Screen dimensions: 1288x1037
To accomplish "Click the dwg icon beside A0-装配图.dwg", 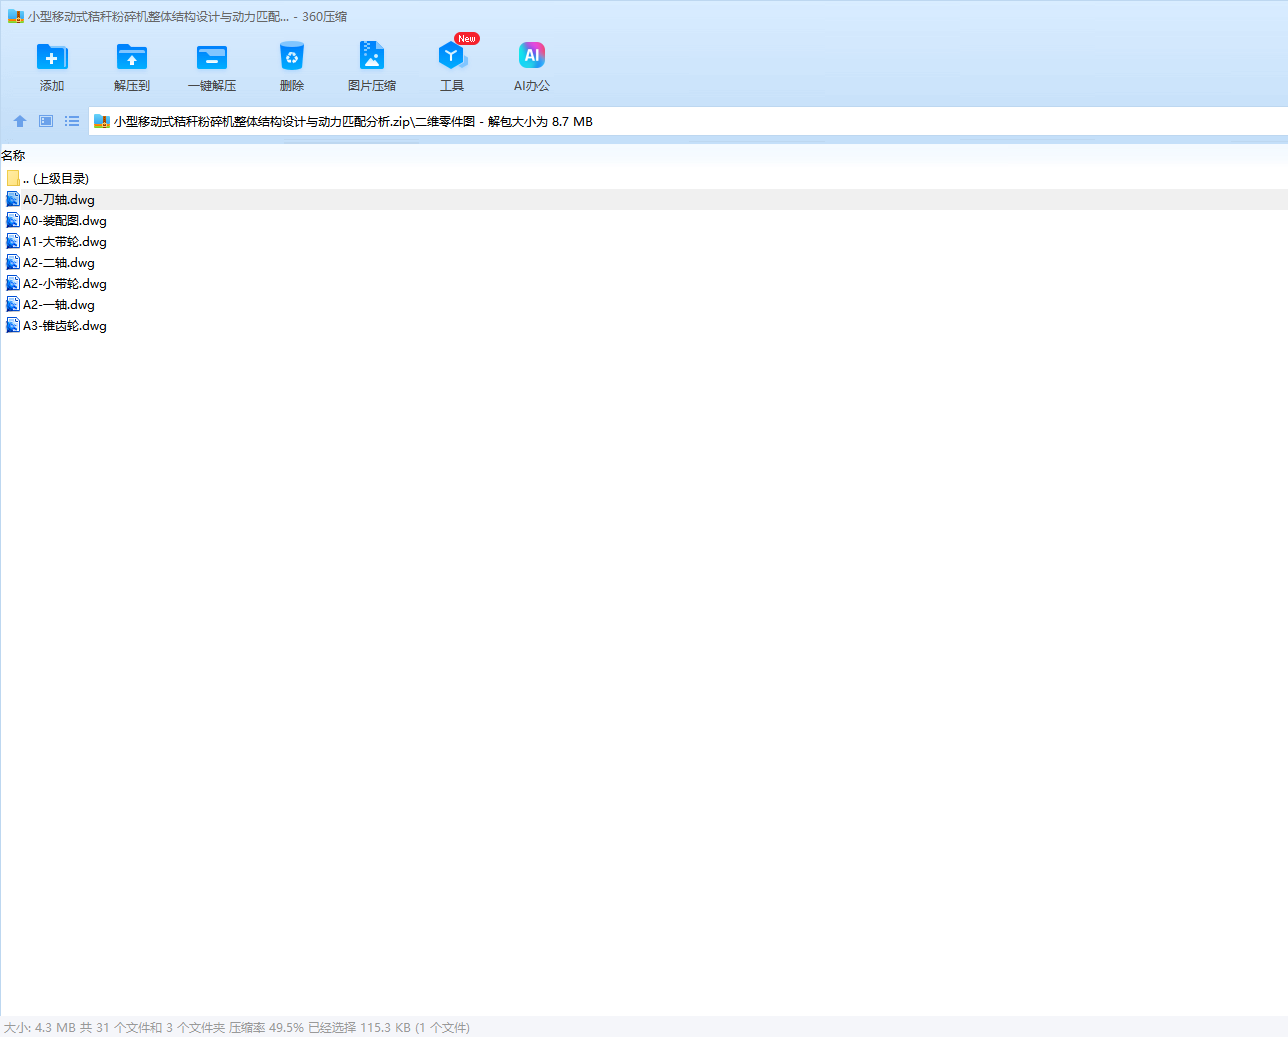I will 13,221.
